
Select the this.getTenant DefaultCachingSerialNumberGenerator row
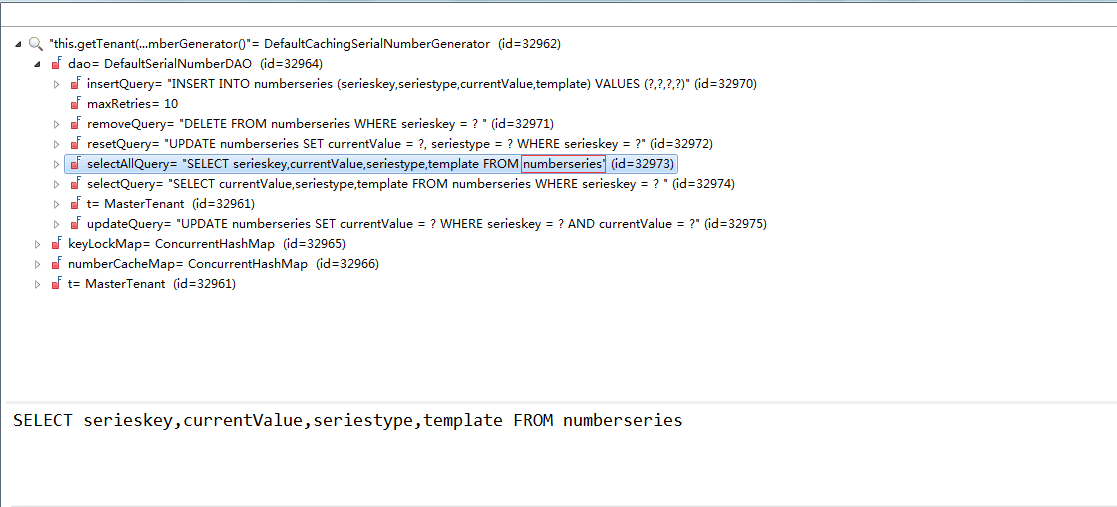[305, 44]
